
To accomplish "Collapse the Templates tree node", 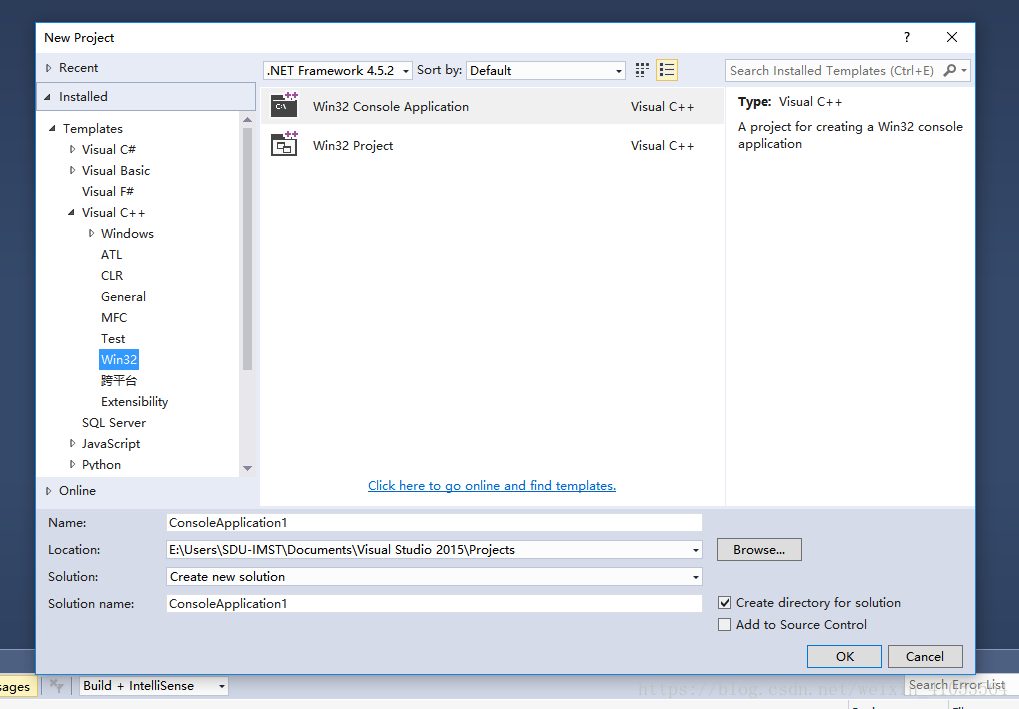I will 53,129.
